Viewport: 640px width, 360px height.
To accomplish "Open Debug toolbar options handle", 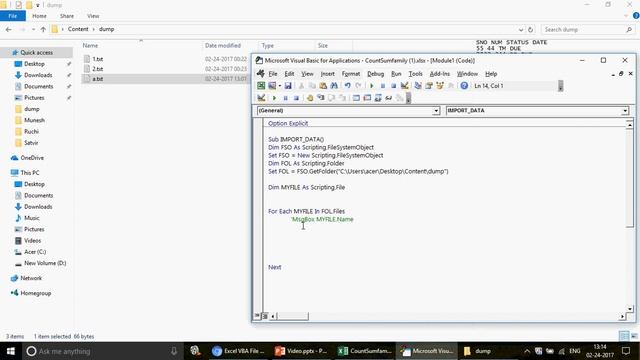I will tap(408, 98).
